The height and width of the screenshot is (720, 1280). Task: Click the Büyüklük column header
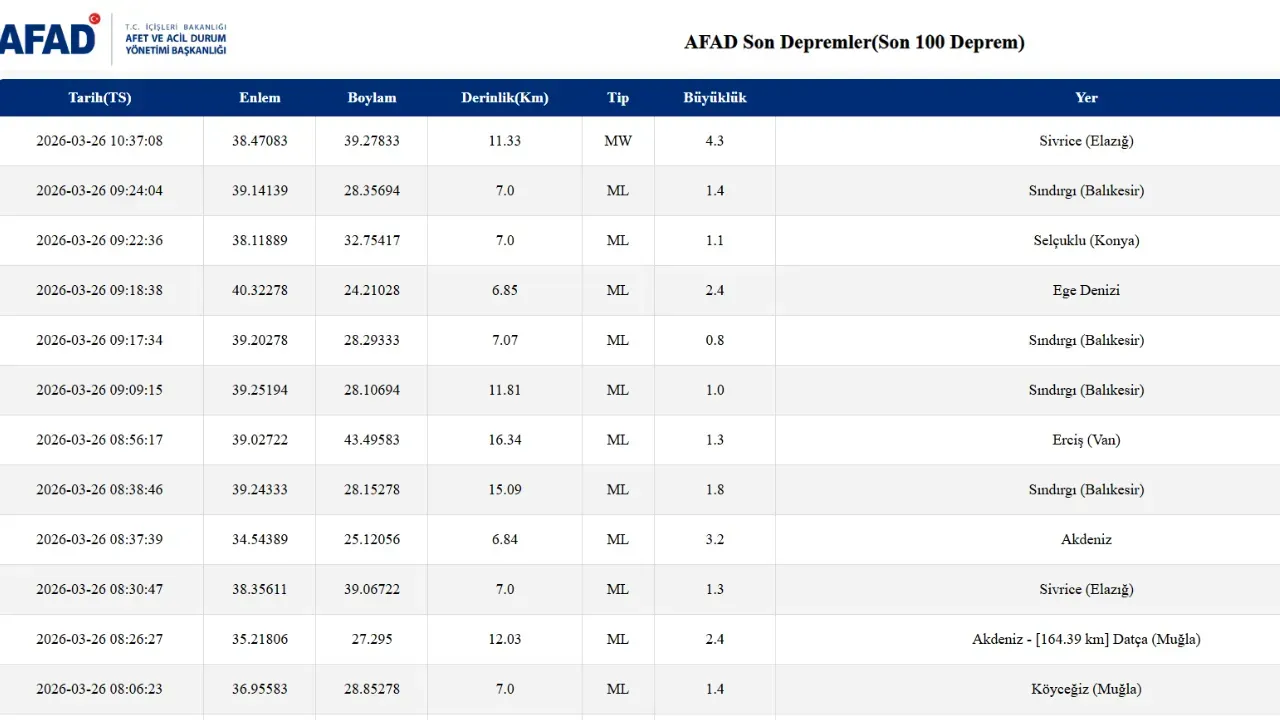point(715,98)
